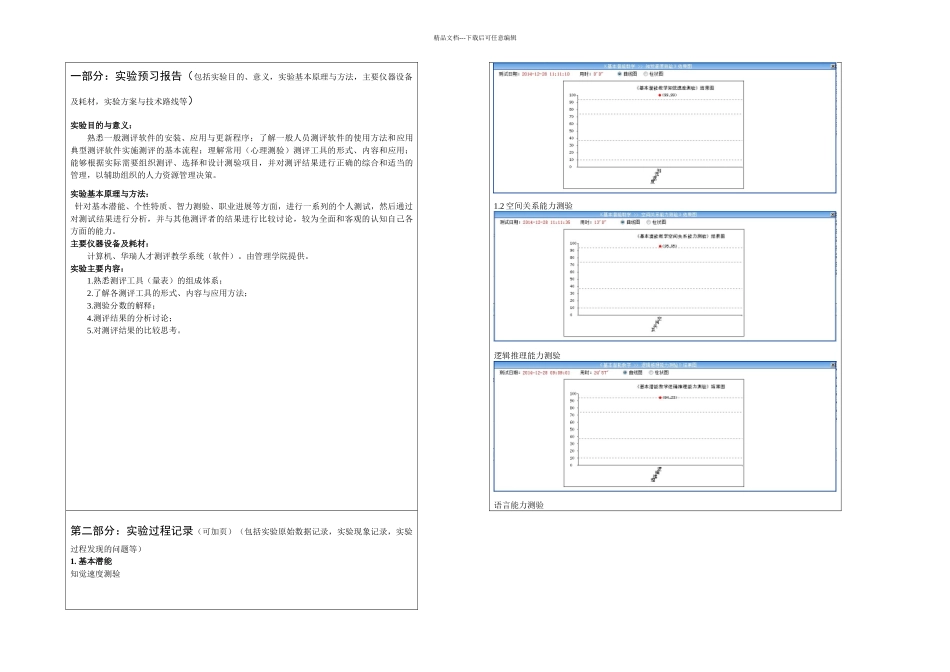Viewport: 950px width, 672px height.
Task: Click the test date value in 逻辑推理能力测验 window
Action: pos(546,373)
